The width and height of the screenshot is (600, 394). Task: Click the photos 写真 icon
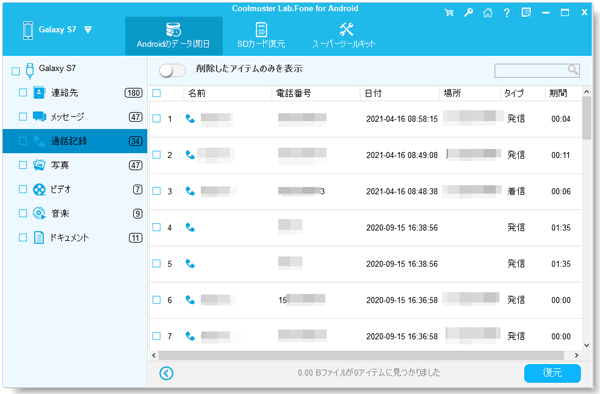pyautogui.click(x=39, y=165)
